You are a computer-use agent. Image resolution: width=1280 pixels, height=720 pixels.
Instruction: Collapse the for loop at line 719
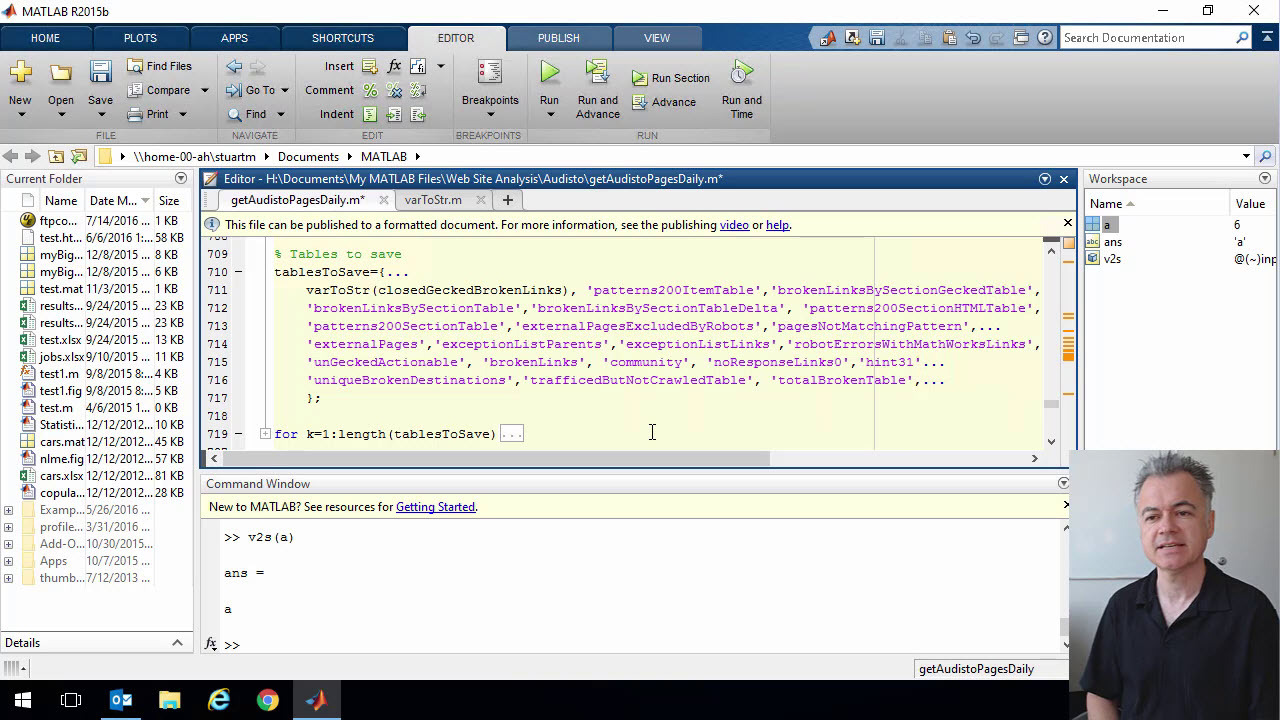265,434
